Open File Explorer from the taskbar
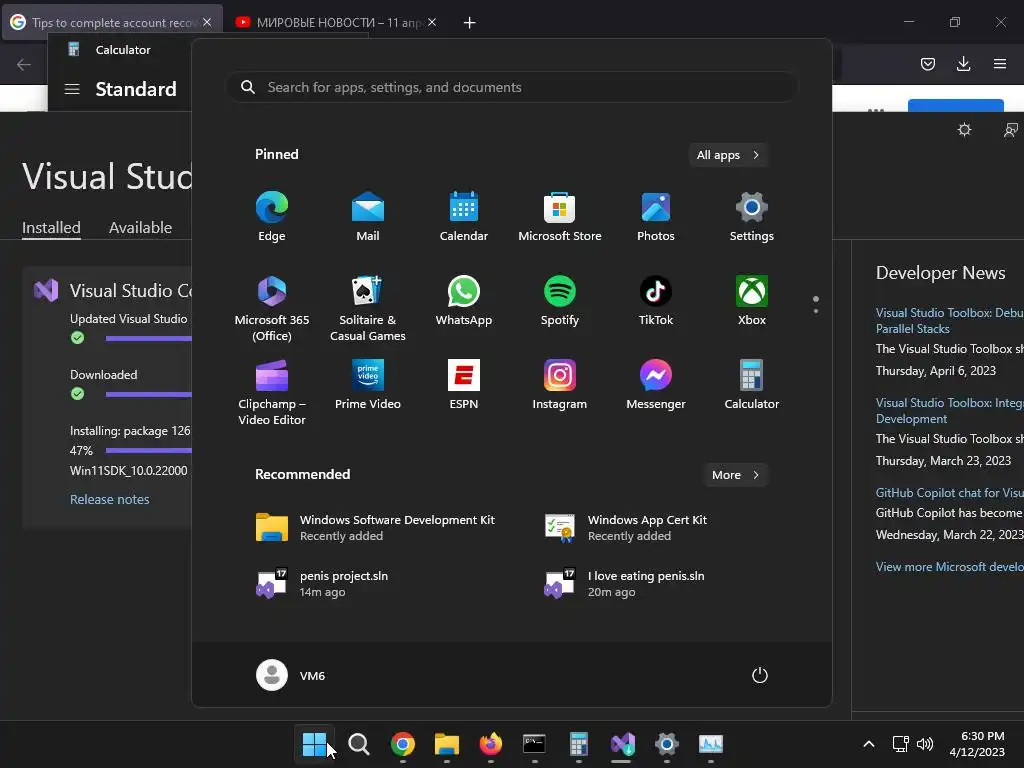The image size is (1024, 768). click(x=447, y=744)
